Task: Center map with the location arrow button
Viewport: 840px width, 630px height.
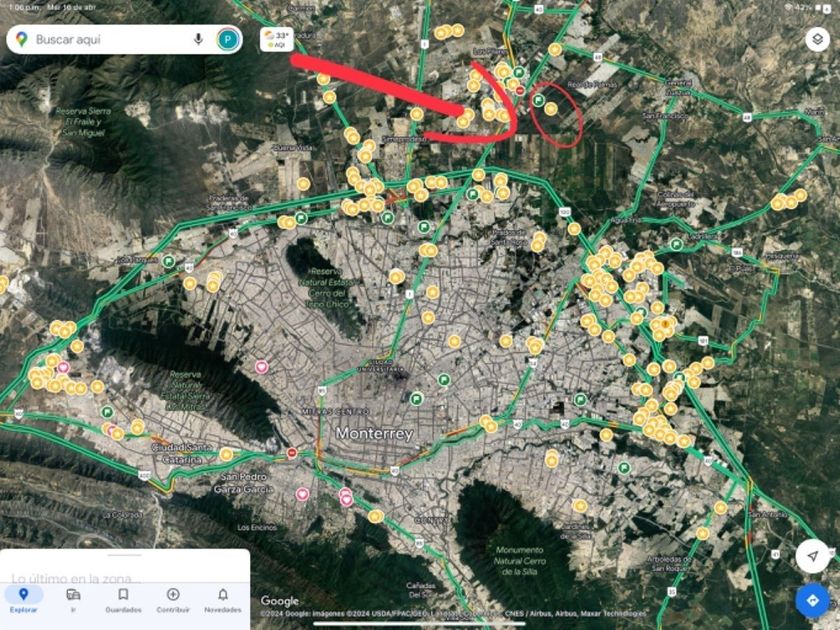Action: (x=812, y=556)
